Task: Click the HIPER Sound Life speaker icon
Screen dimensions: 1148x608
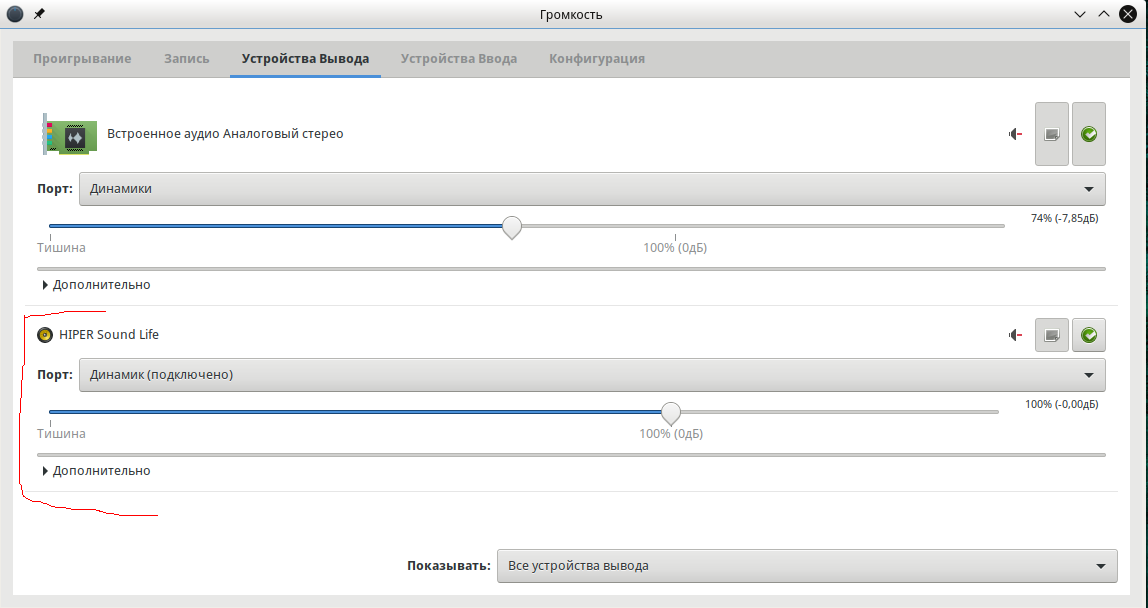Action: coord(45,335)
